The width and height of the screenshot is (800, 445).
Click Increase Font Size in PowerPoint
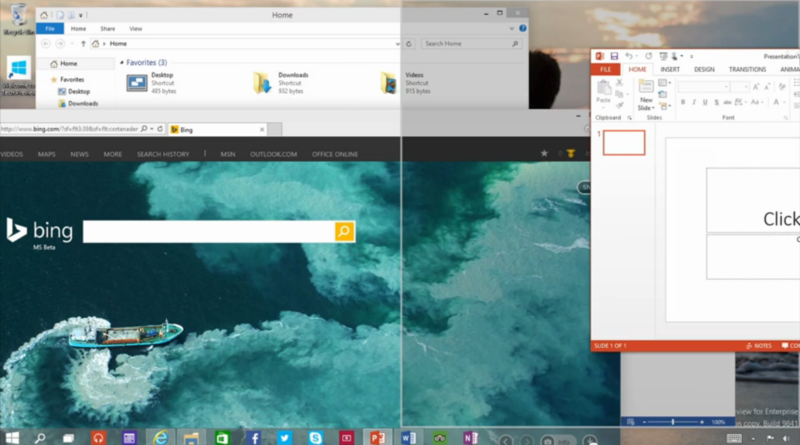pyautogui.click(x=756, y=87)
